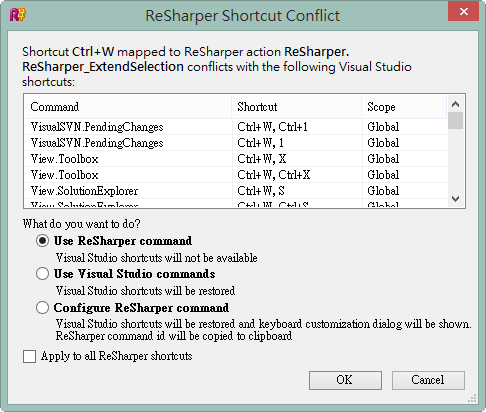Select the View.Toolbox Ctrl+W, X row
Viewport: 486px width, 412px height.
(236, 159)
